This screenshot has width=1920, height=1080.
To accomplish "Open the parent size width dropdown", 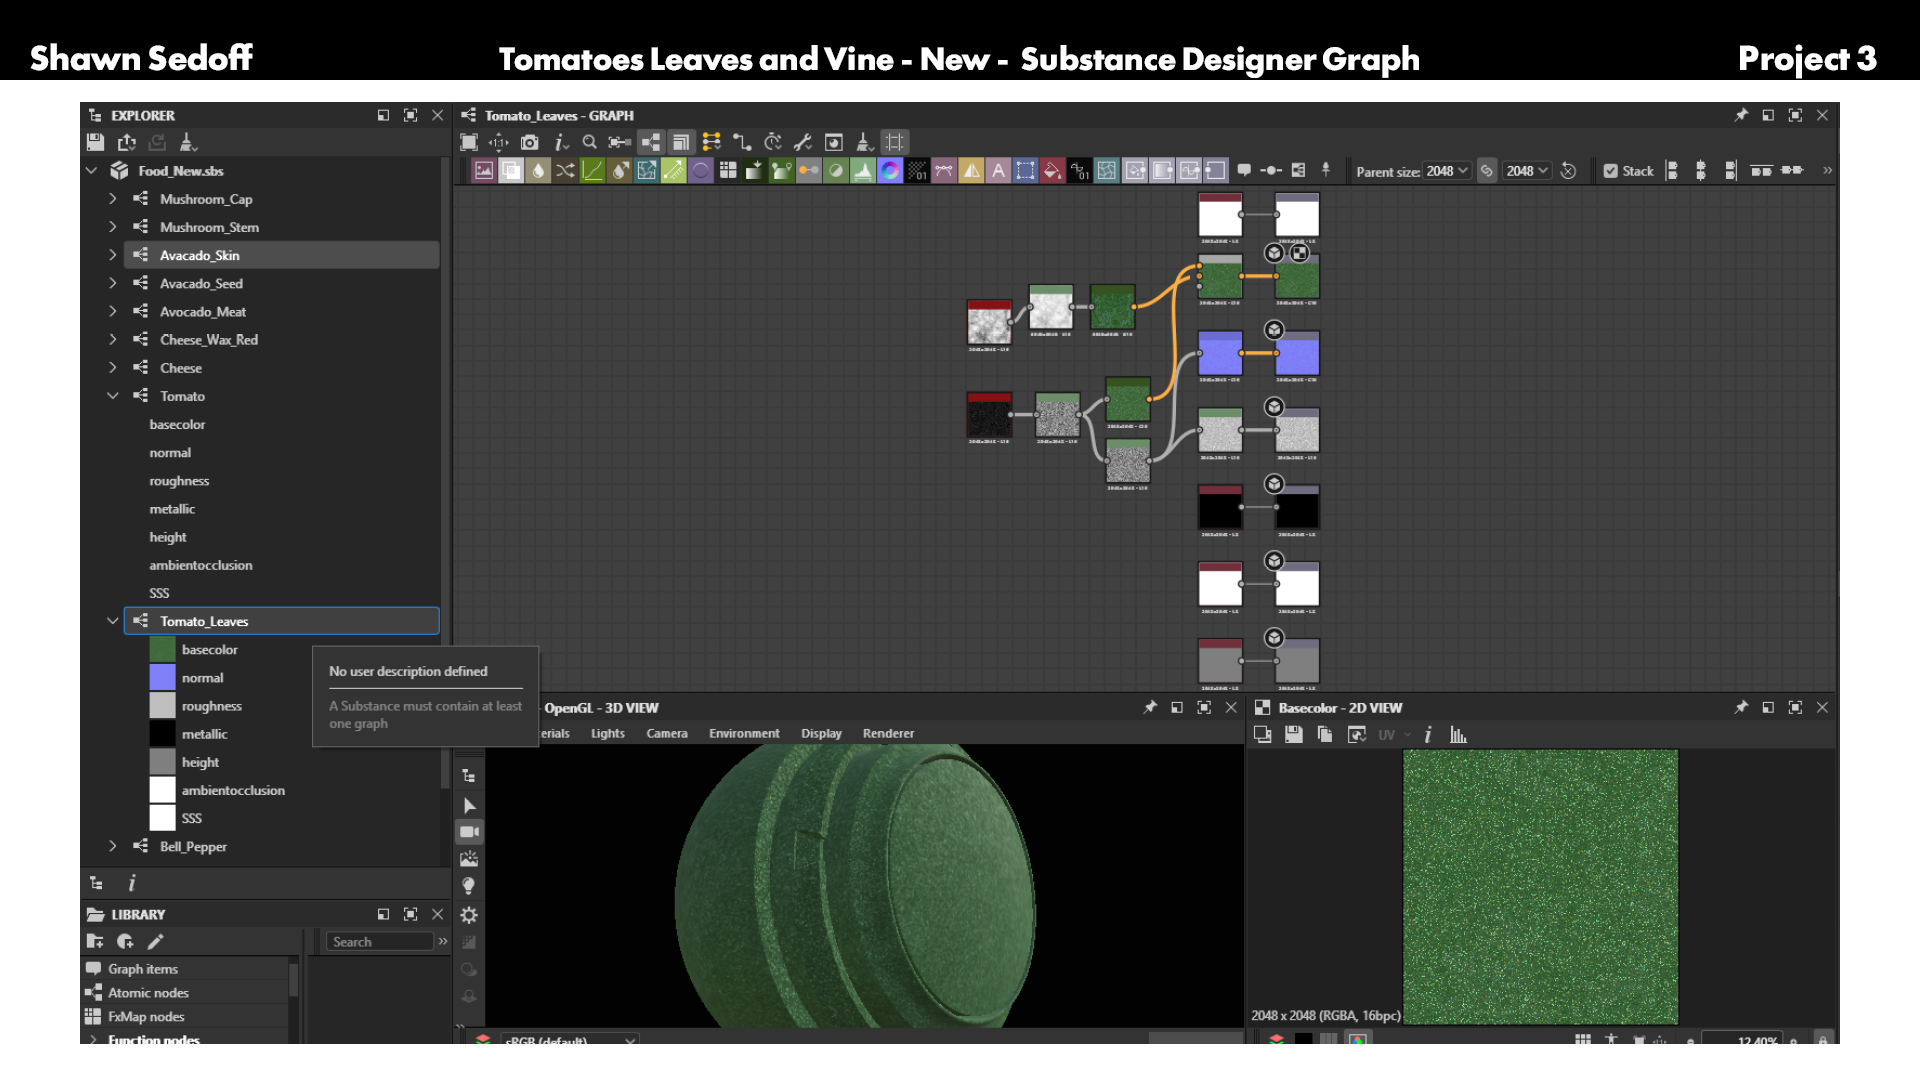I will click(1448, 171).
